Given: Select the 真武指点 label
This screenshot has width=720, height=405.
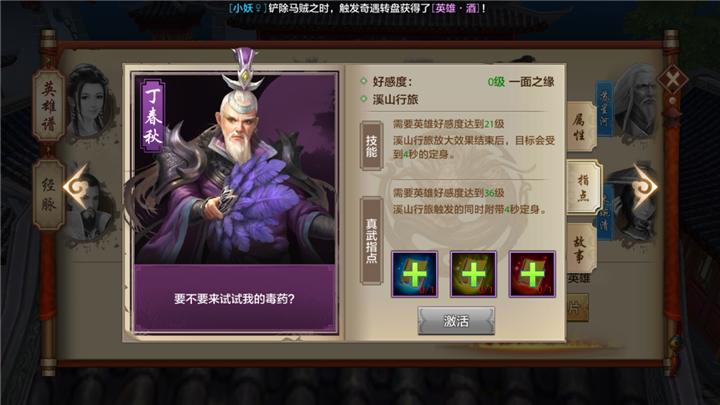Looking at the screenshot, I should [x=371, y=241].
